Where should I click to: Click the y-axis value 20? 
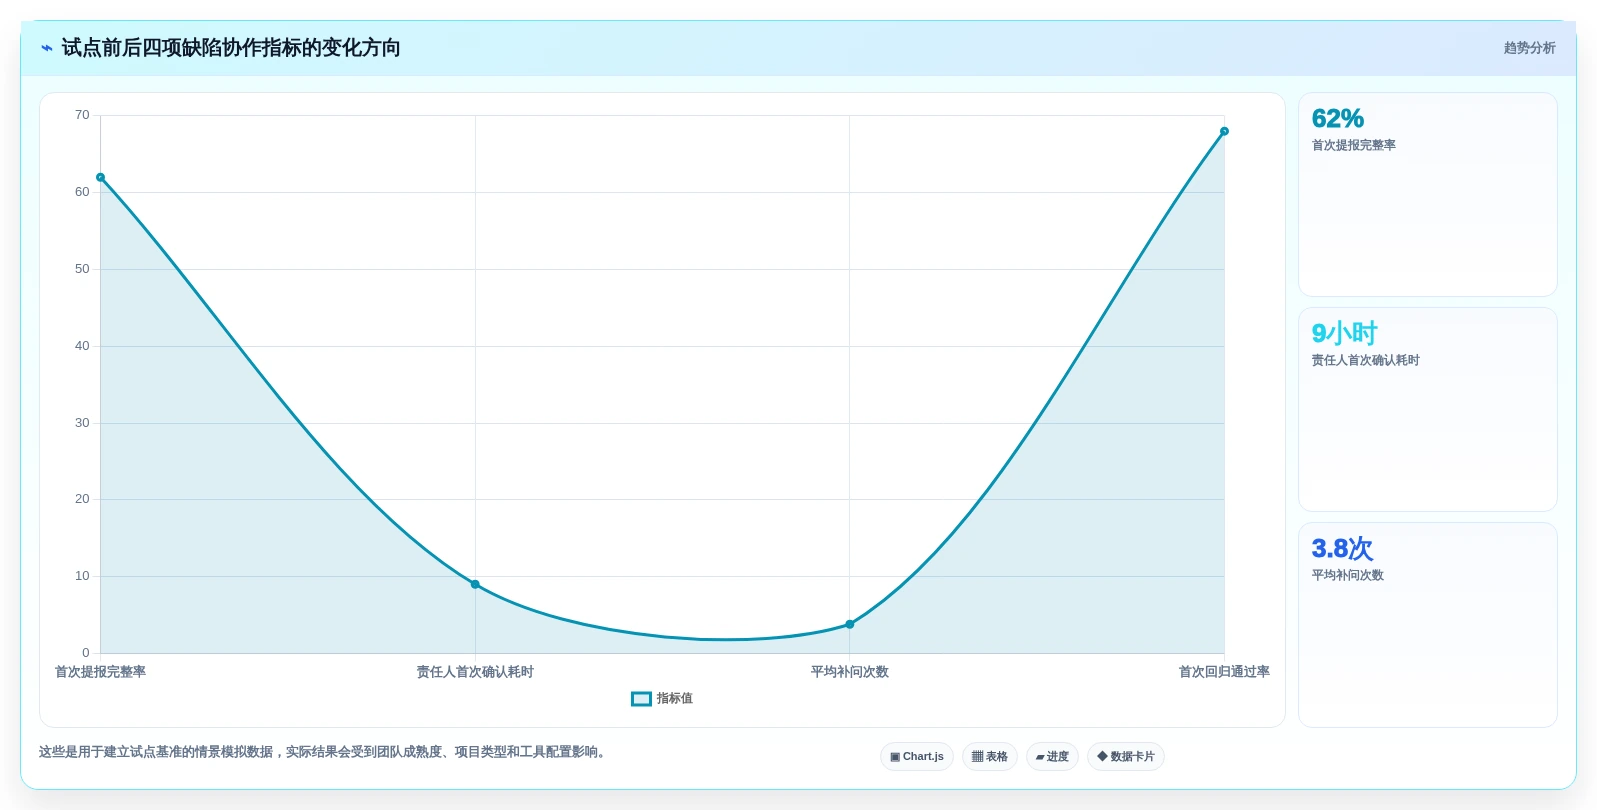click(x=82, y=499)
